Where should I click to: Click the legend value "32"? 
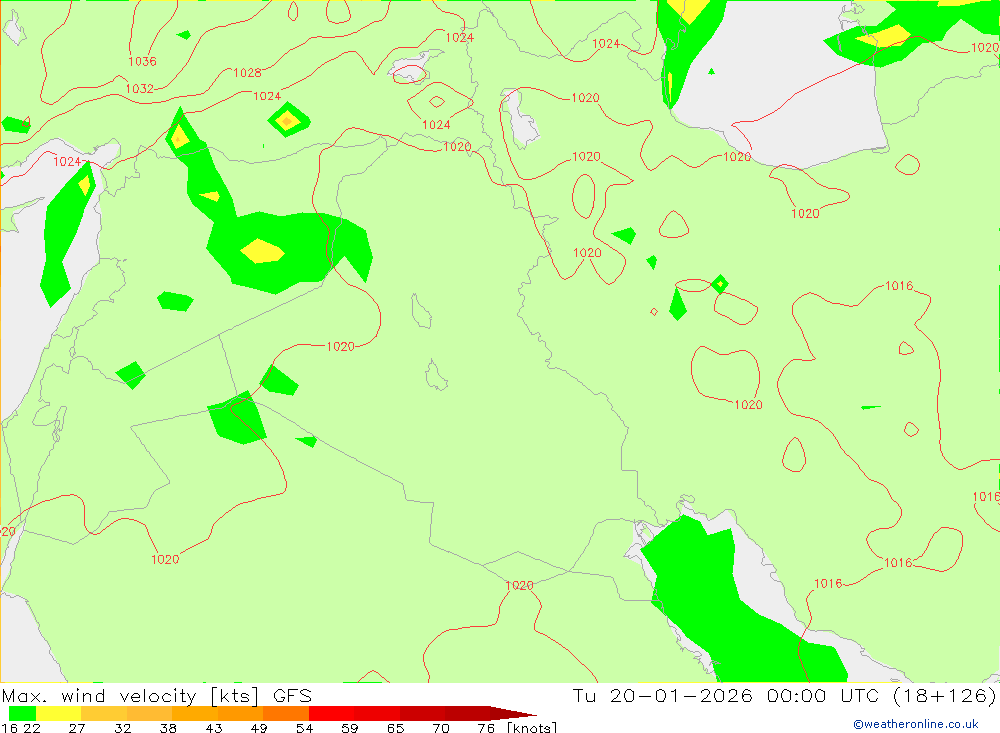click(122, 728)
